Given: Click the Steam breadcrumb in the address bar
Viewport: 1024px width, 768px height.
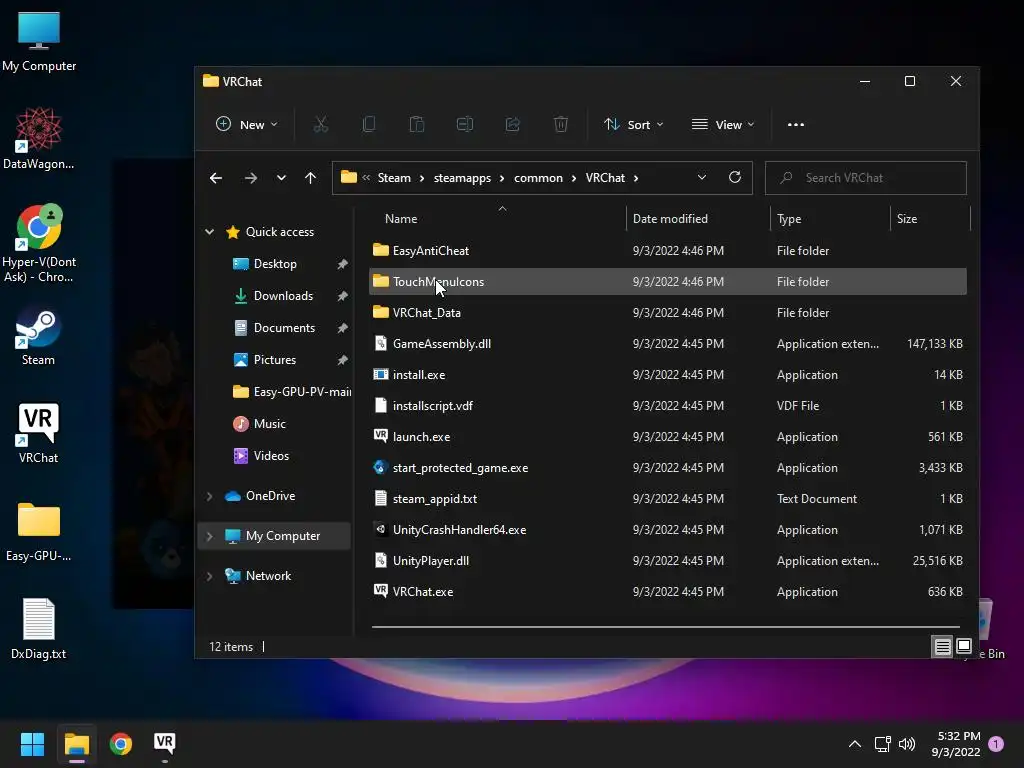Looking at the screenshot, I should (x=394, y=178).
